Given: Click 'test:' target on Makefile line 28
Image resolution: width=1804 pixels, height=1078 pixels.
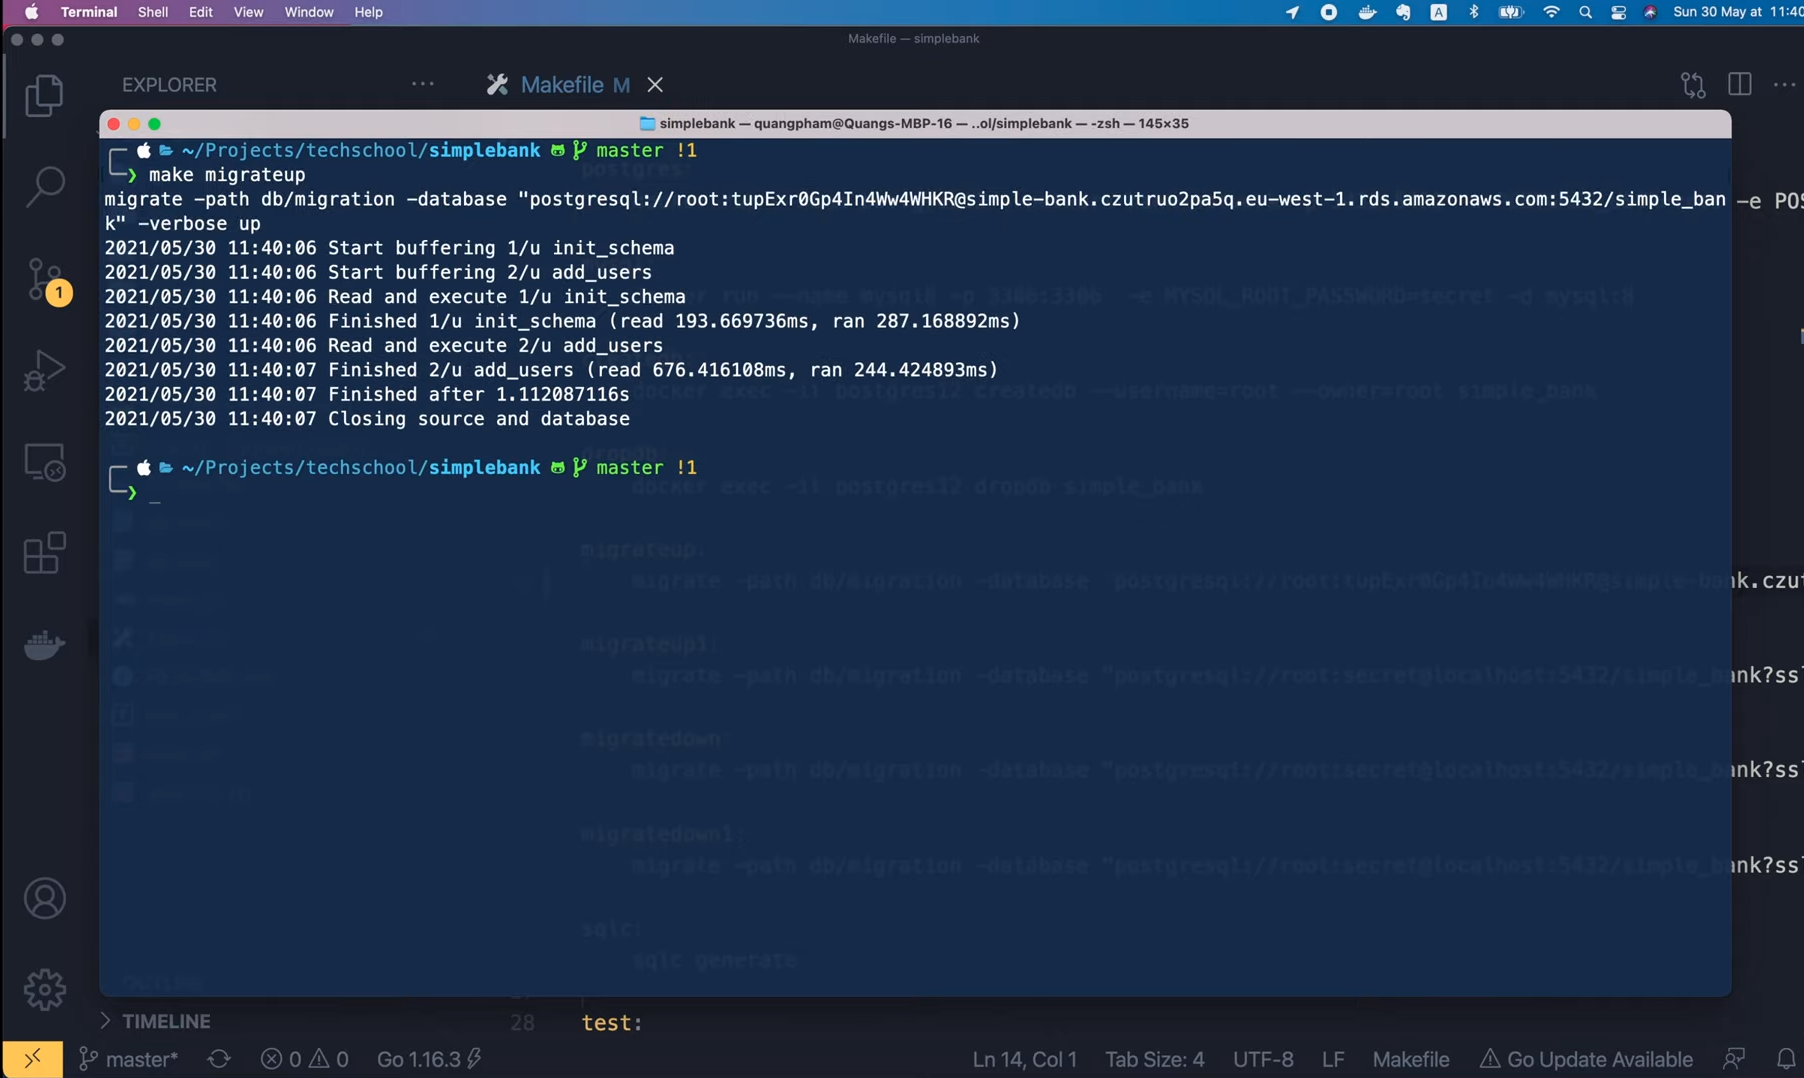Looking at the screenshot, I should tap(612, 1022).
